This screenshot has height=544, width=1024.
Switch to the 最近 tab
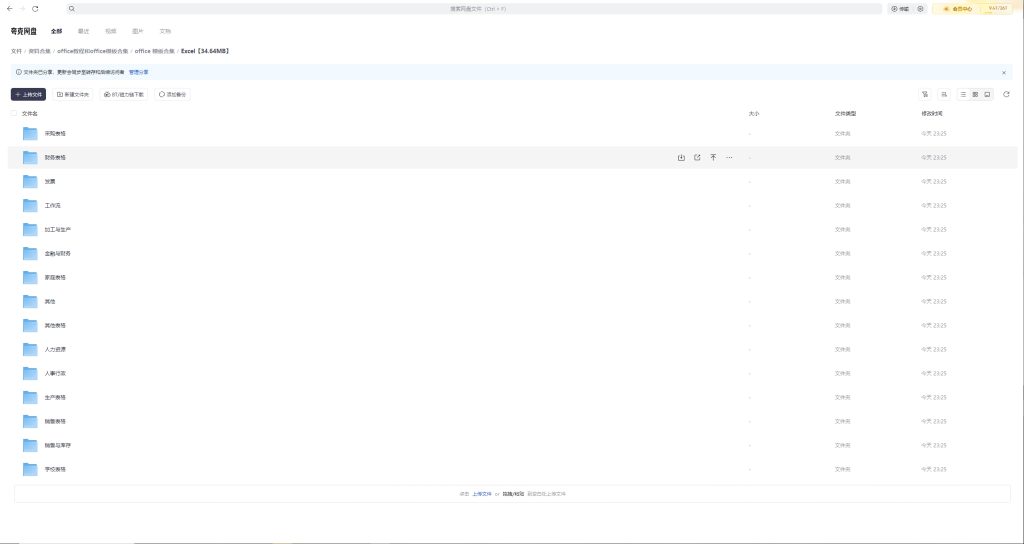84,31
